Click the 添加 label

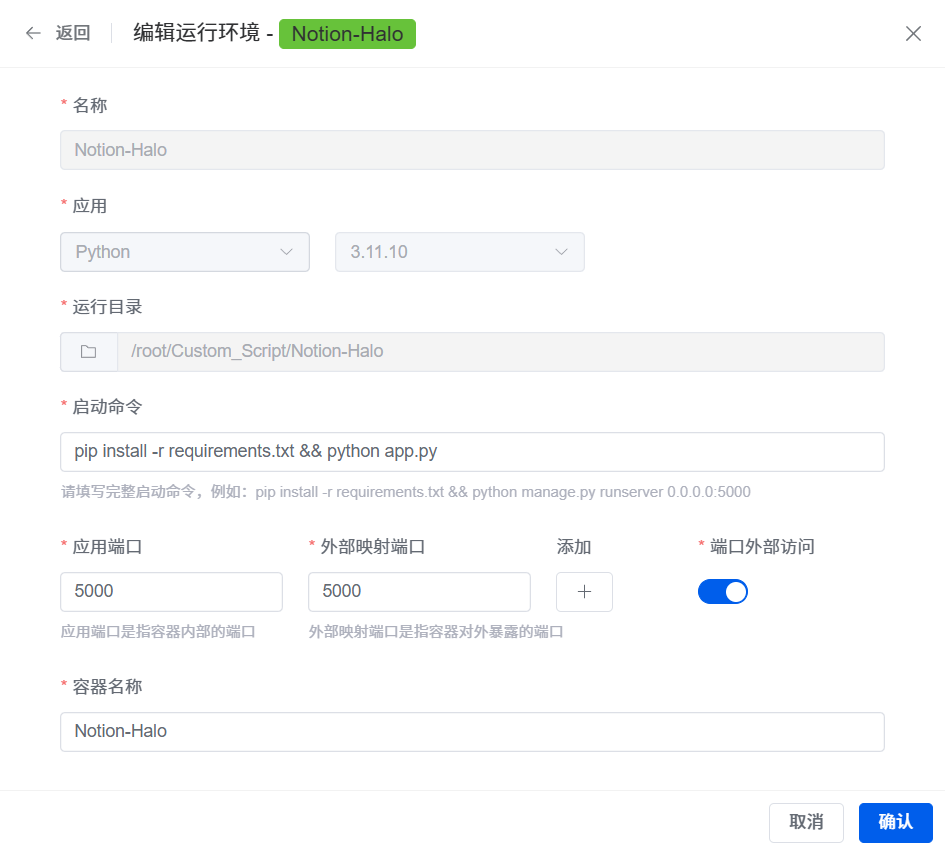573,547
